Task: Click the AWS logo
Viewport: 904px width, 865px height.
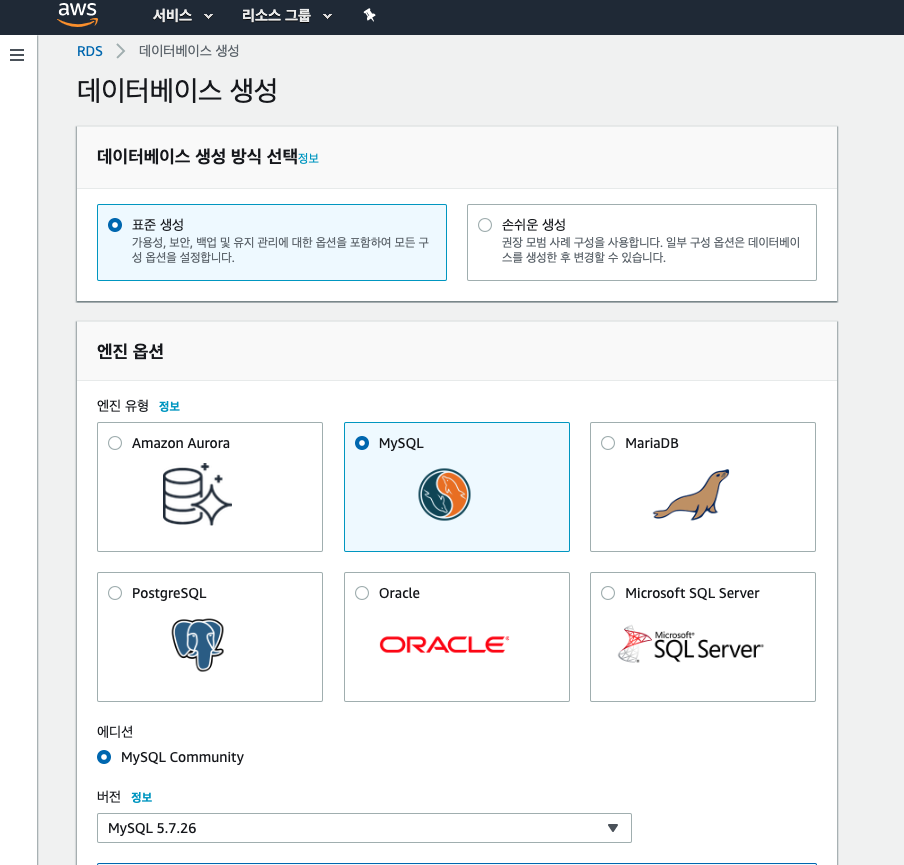Action: 78,14
